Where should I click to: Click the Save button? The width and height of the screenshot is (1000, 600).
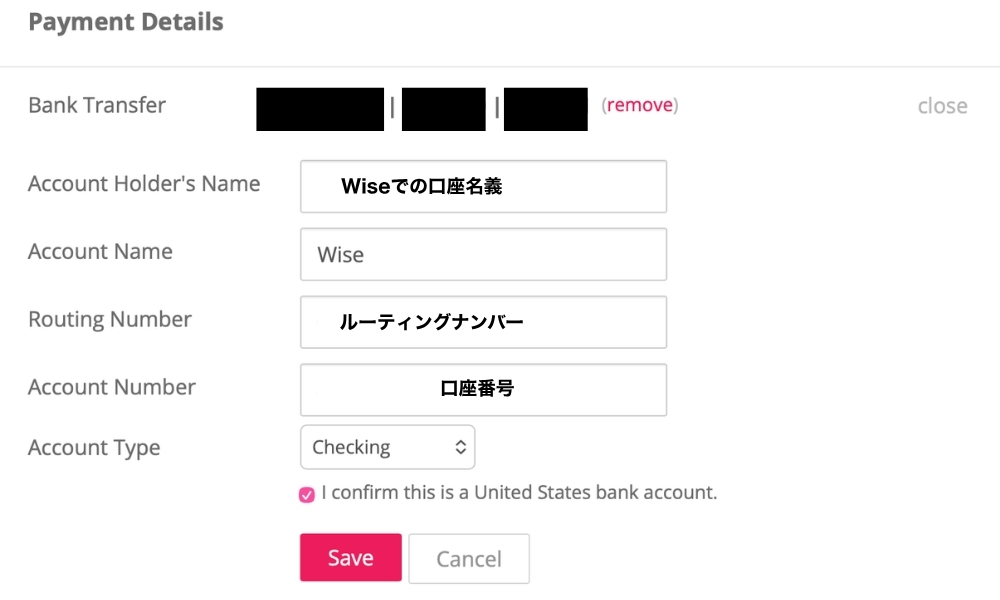[x=350, y=557]
